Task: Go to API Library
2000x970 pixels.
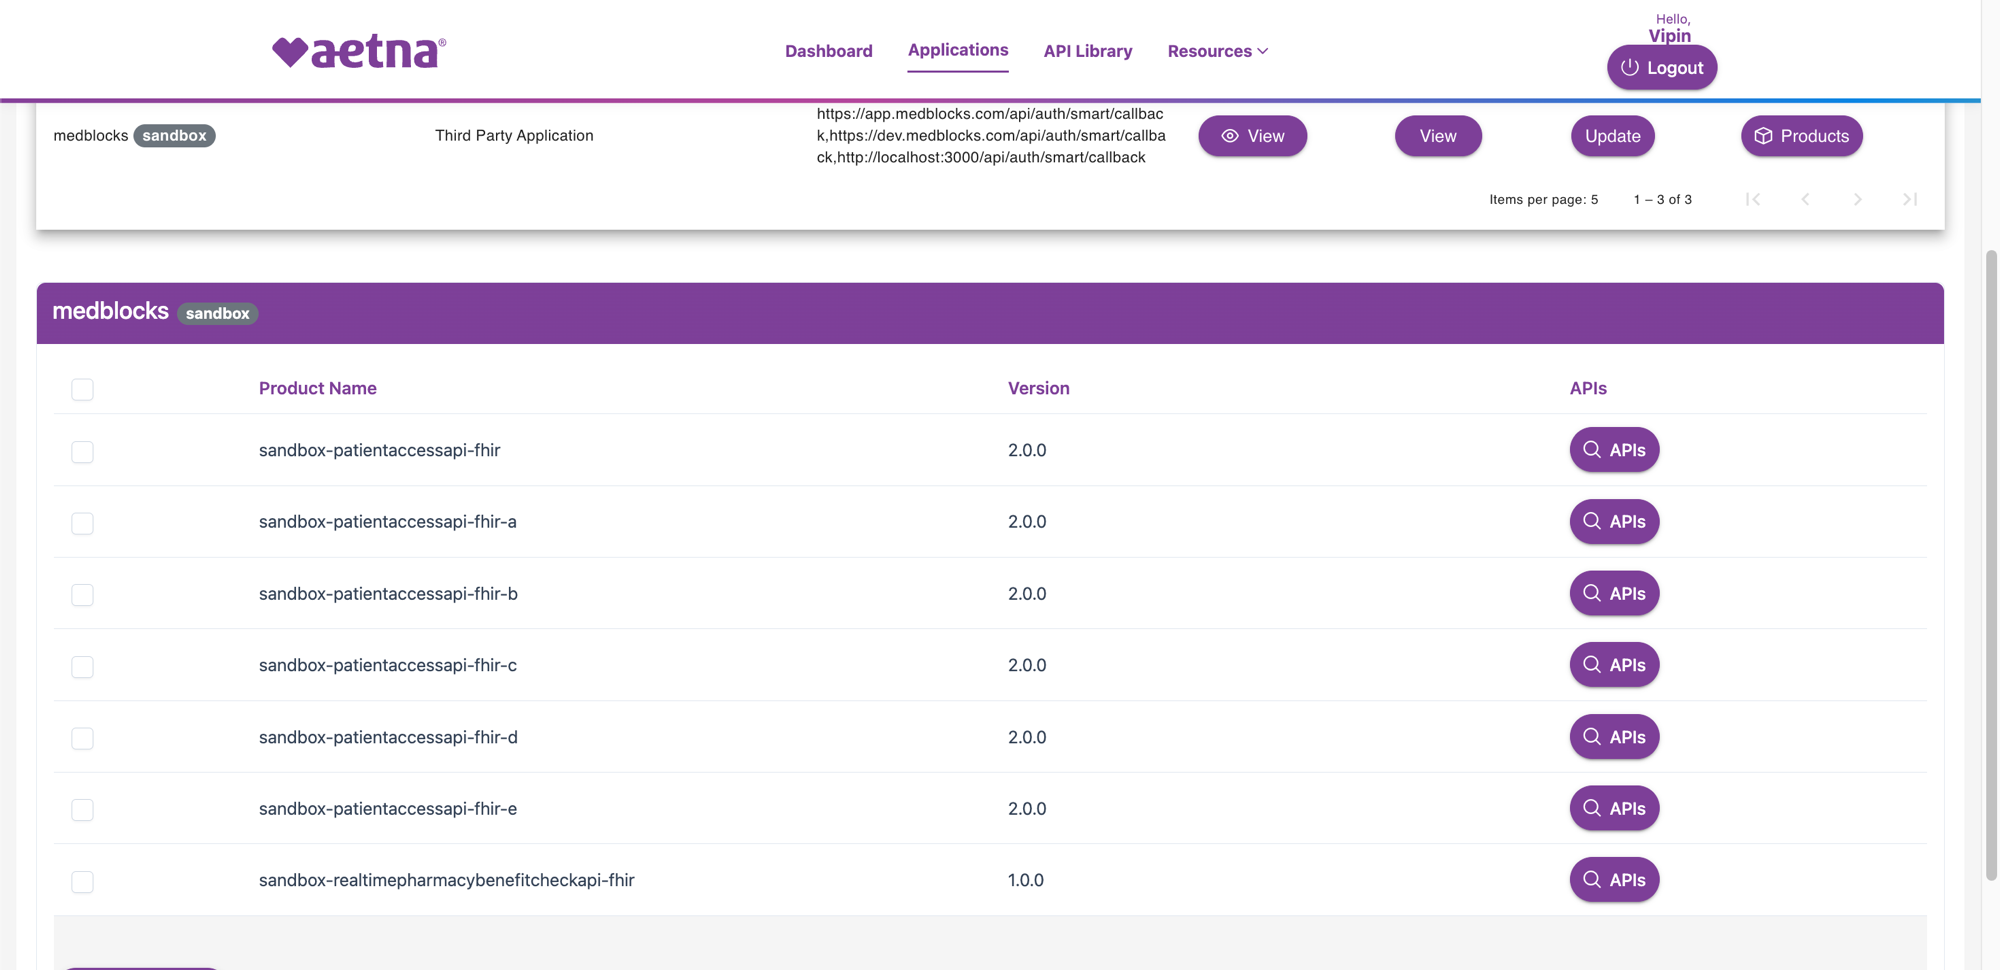Action: tap(1088, 51)
